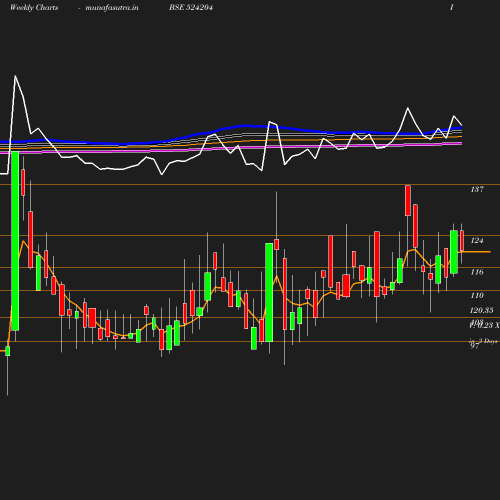Image resolution: width=500 pixels, height=500 pixels.
Task: Click the '97' price level label
Action: (475, 346)
